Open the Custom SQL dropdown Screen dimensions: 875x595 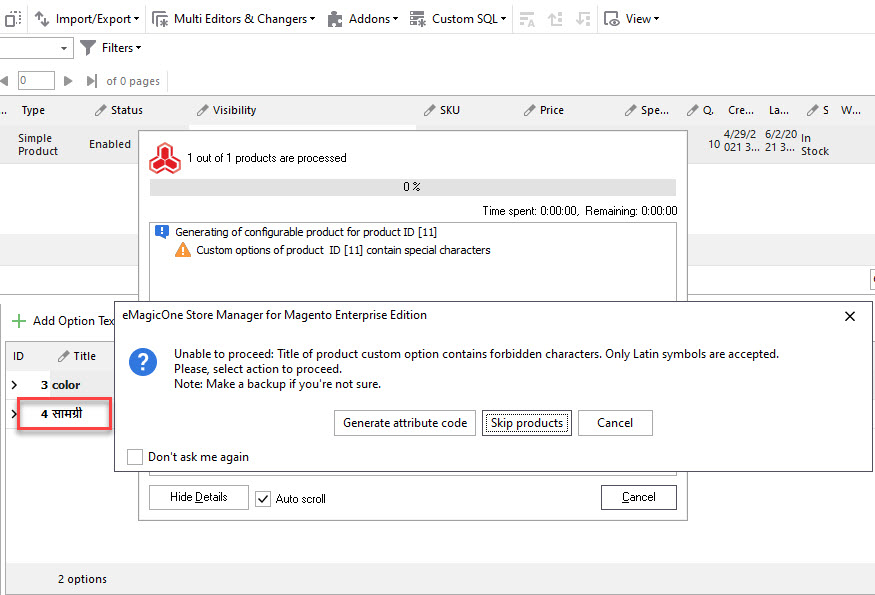(x=458, y=19)
